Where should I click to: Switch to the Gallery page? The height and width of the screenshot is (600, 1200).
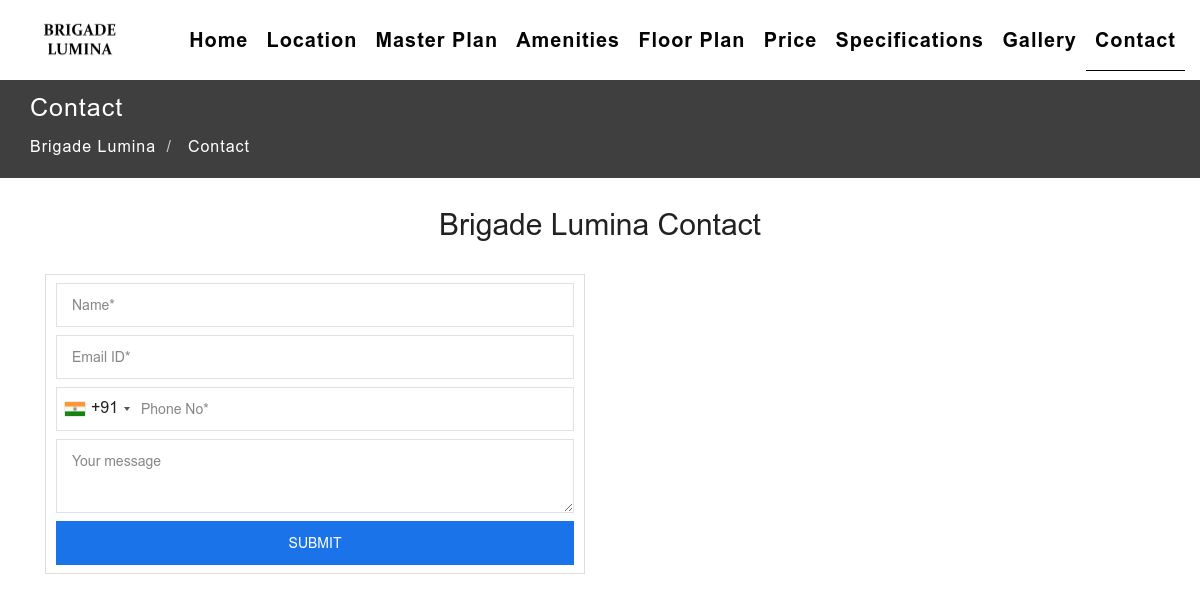[x=1039, y=40]
